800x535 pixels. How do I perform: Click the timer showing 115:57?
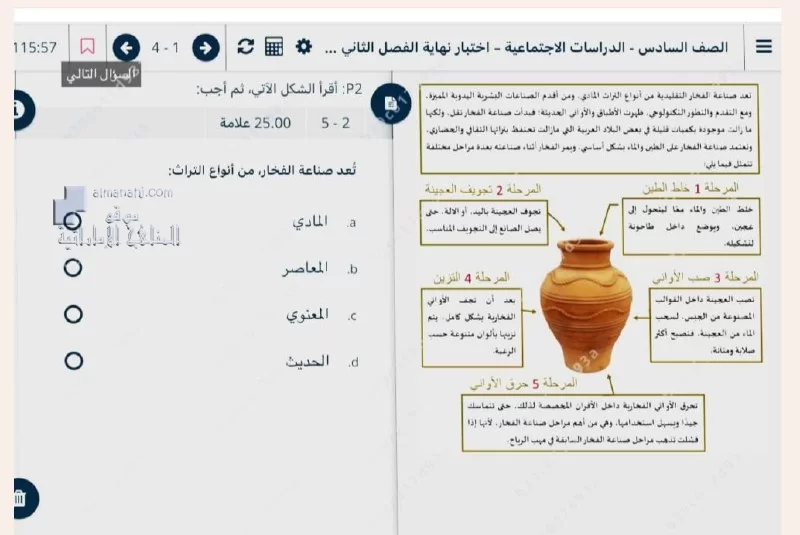(x=35, y=47)
